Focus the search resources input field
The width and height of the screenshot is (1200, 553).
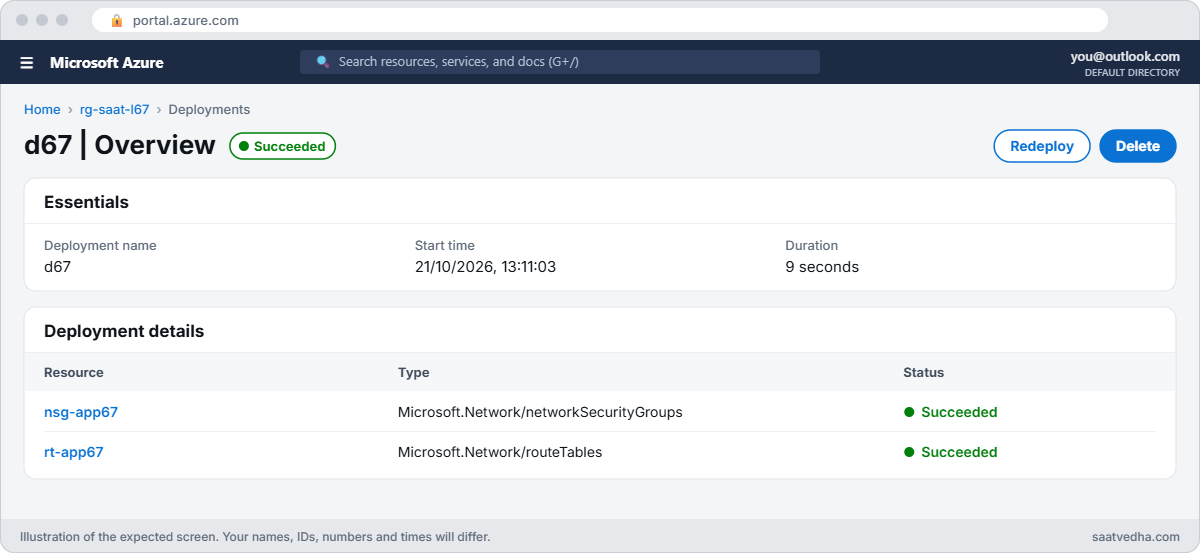coord(560,62)
